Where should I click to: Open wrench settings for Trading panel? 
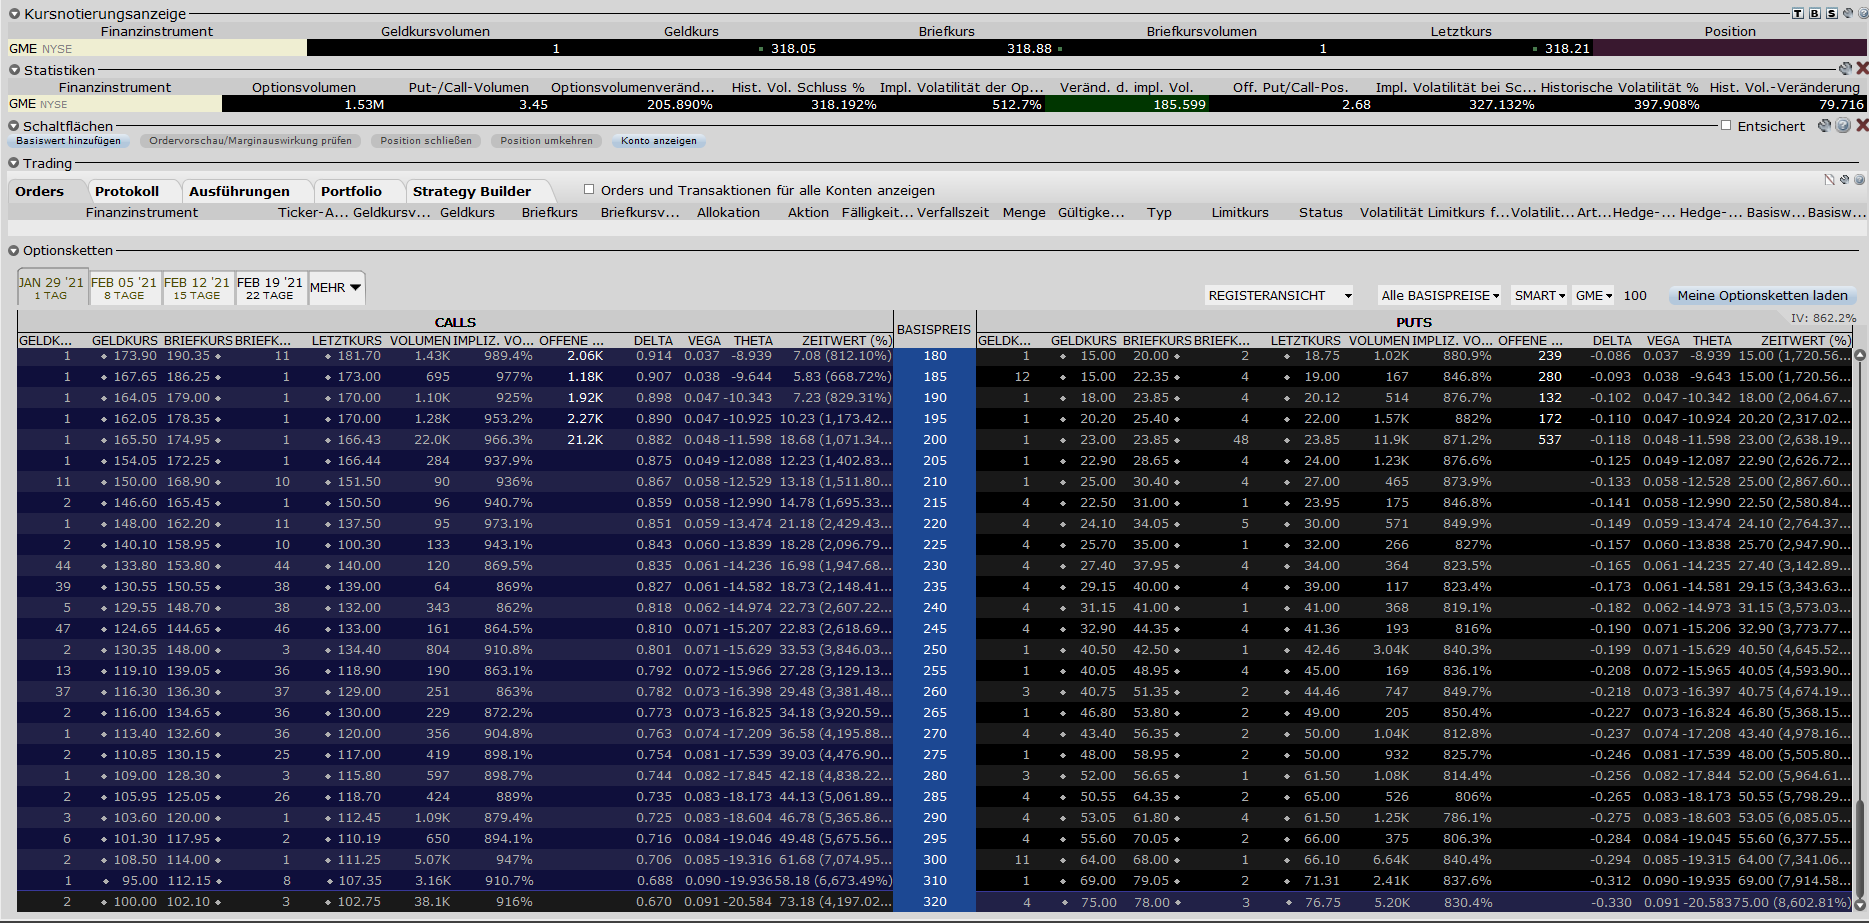point(1844,180)
